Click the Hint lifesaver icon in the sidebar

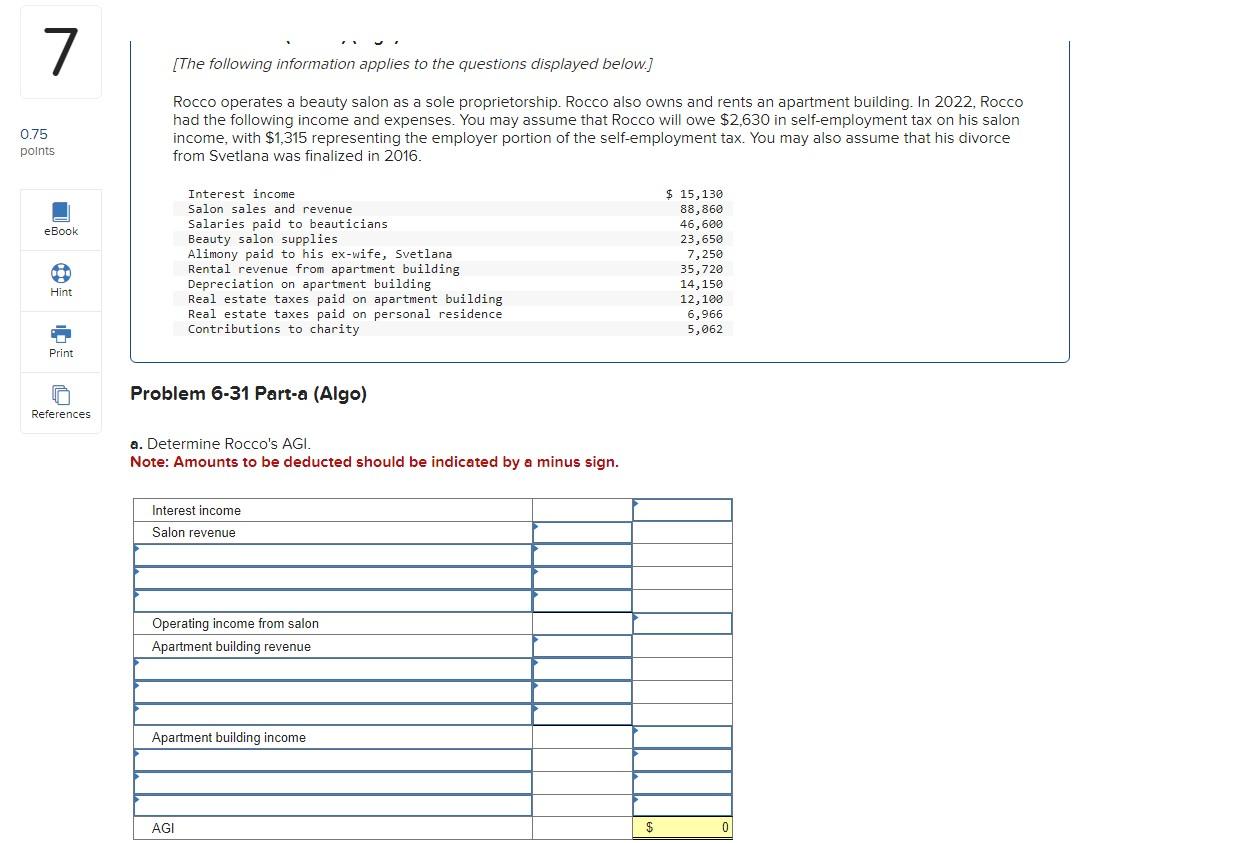(60, 271)
